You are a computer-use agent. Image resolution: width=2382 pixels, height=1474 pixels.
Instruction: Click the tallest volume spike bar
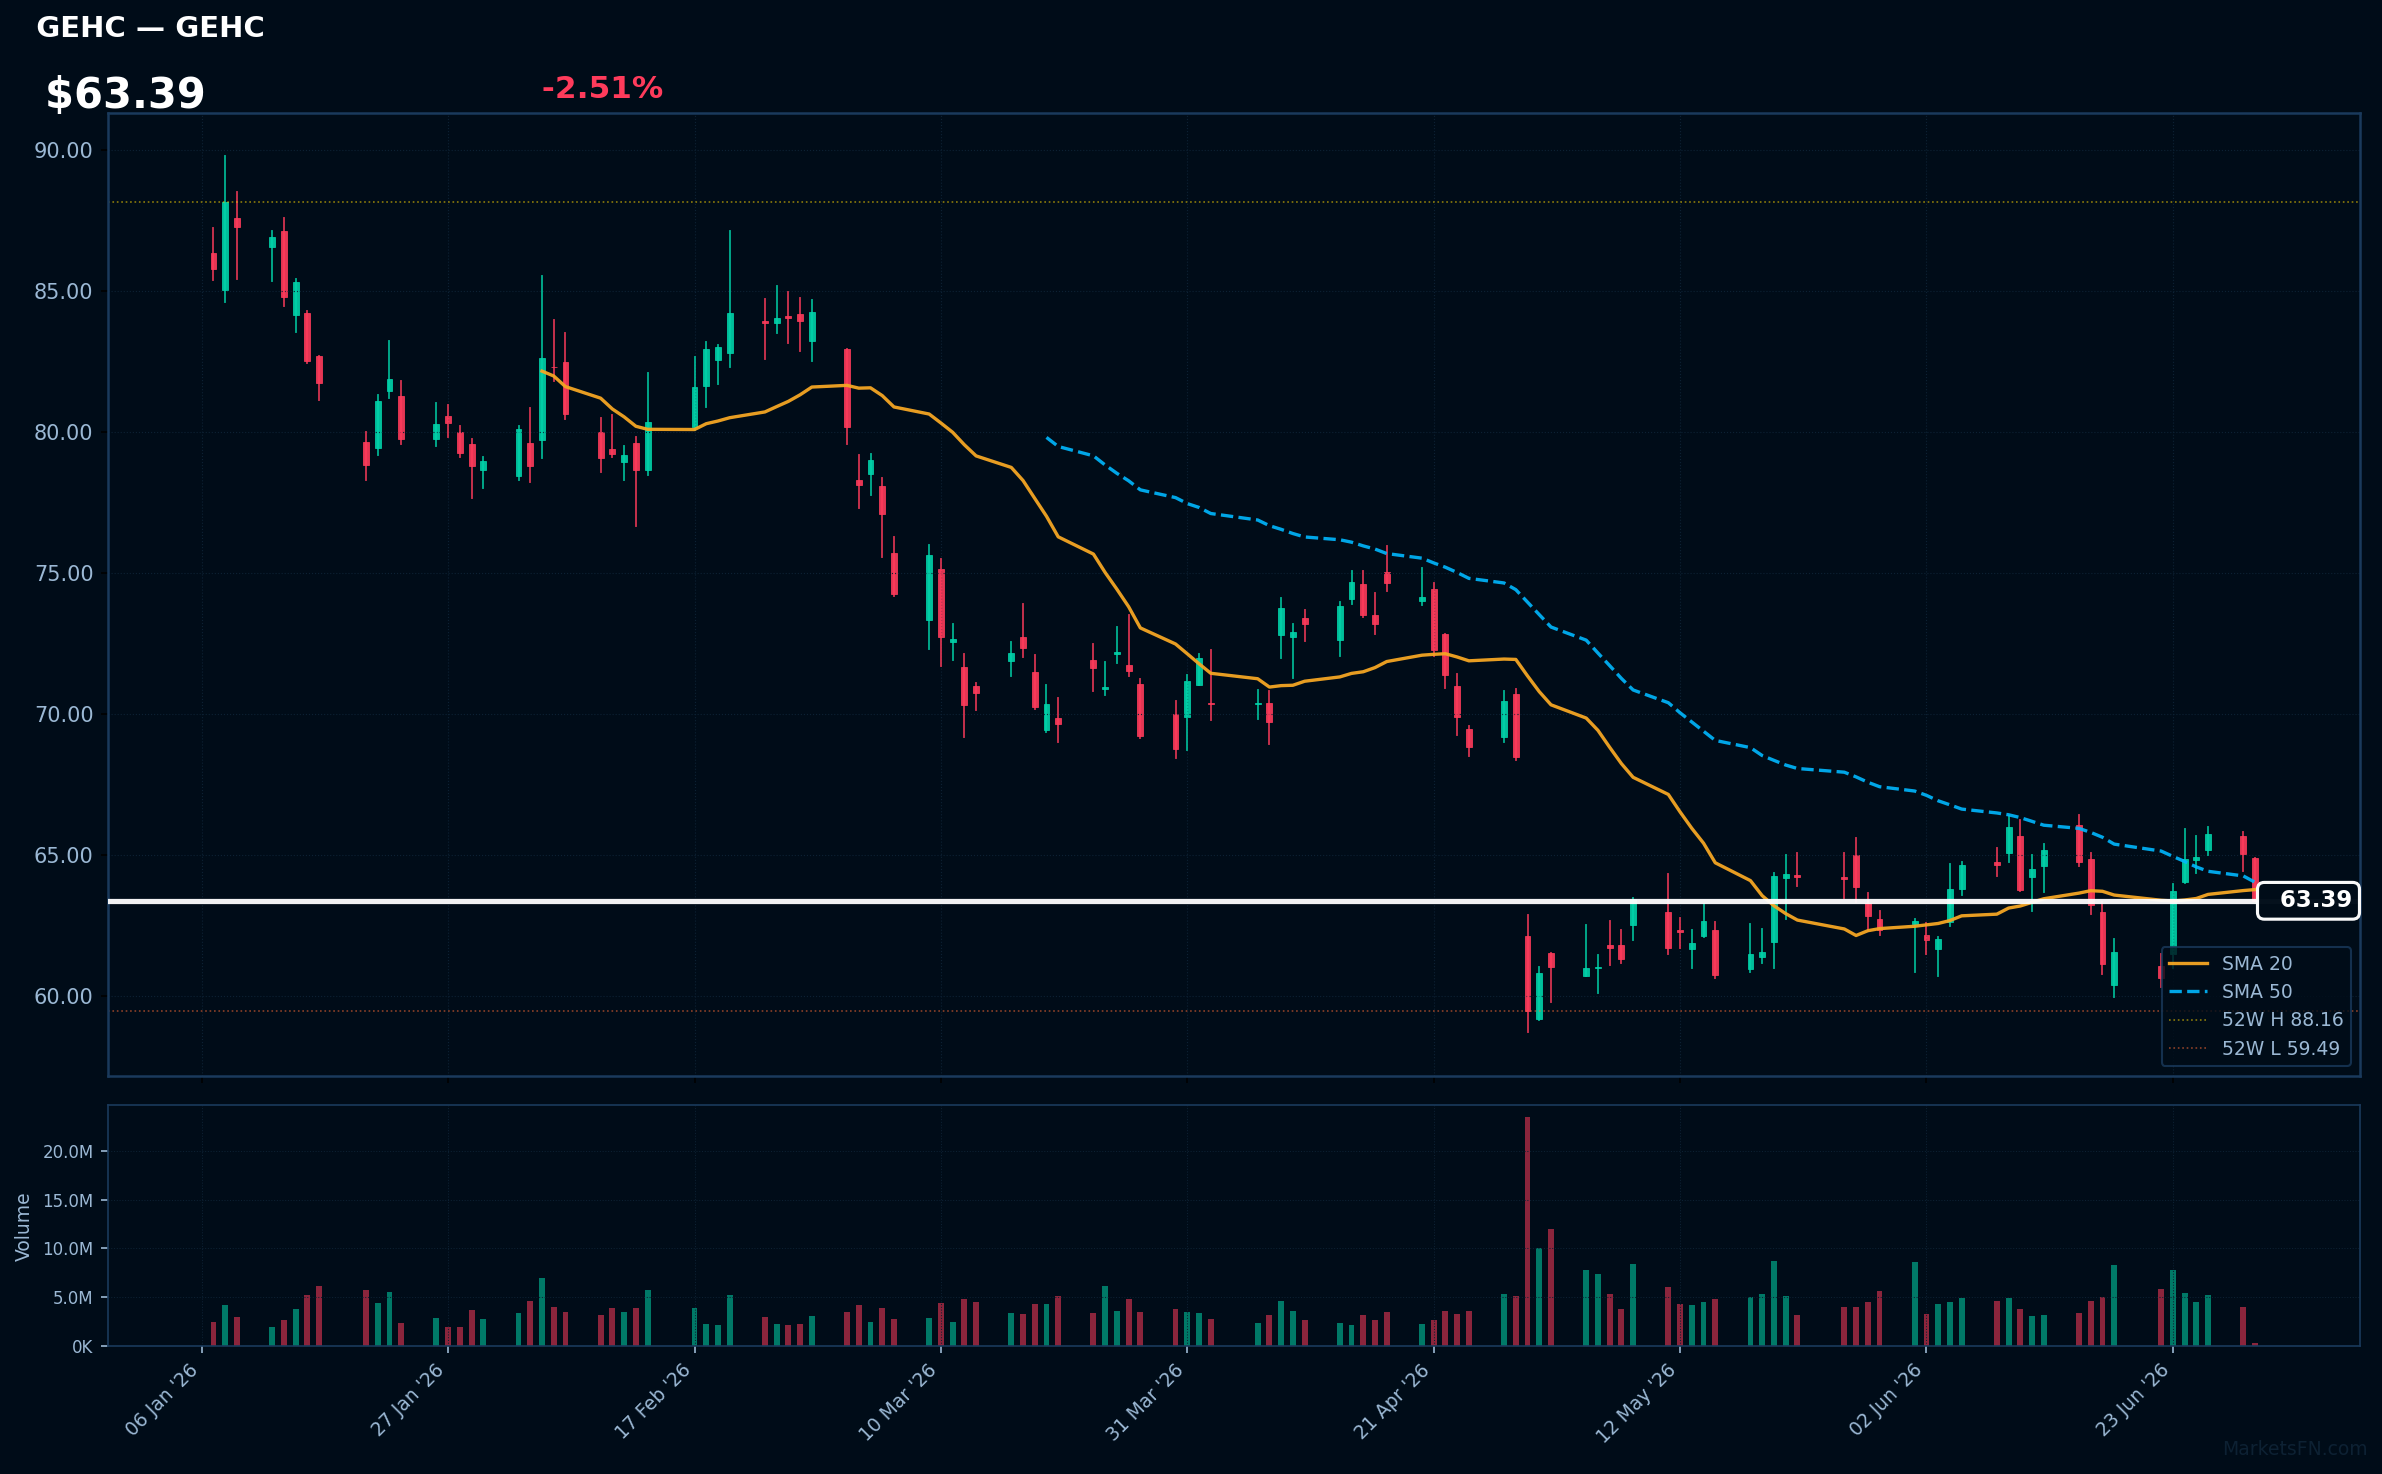[x=1527, y=1231]
